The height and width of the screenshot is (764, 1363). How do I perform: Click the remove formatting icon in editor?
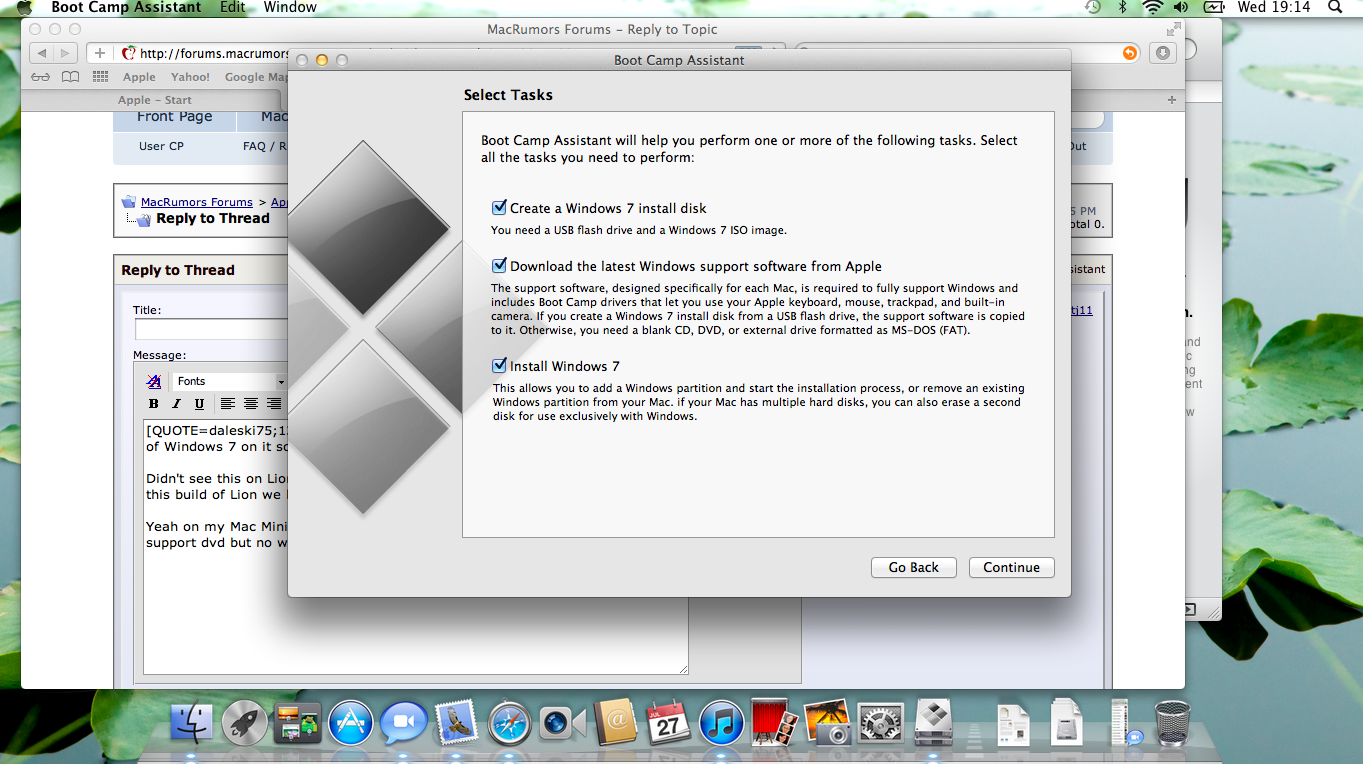(x=154, y=381)
